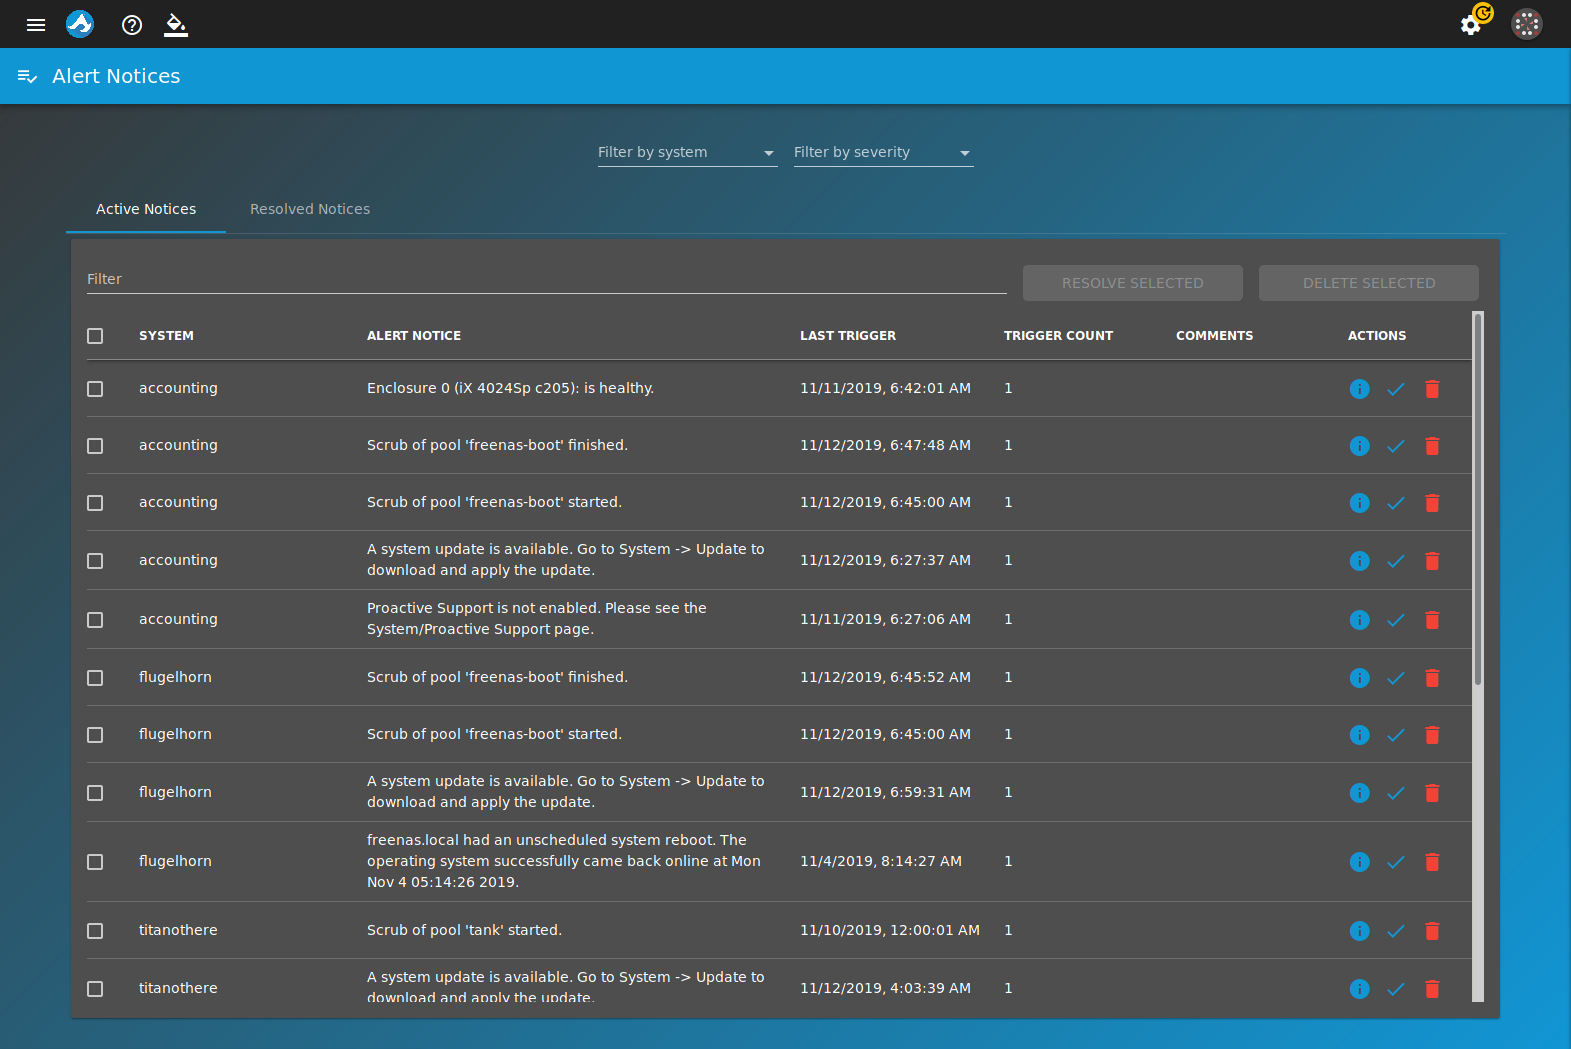Screen dimensions: 1571x1049
Task: Resolve flugelhorn scrub started alert
Action: [1396, 735]
